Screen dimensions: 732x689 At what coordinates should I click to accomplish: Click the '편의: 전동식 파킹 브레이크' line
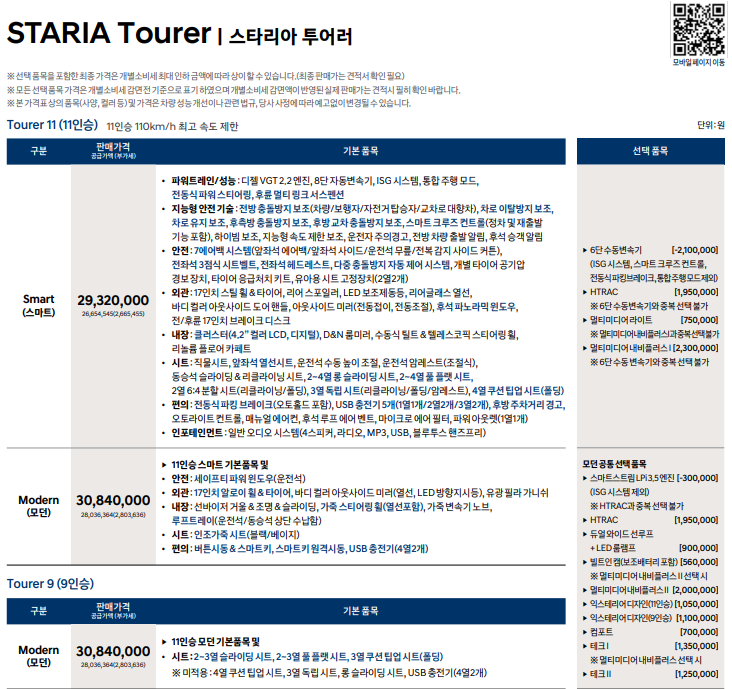pos(368,405)
